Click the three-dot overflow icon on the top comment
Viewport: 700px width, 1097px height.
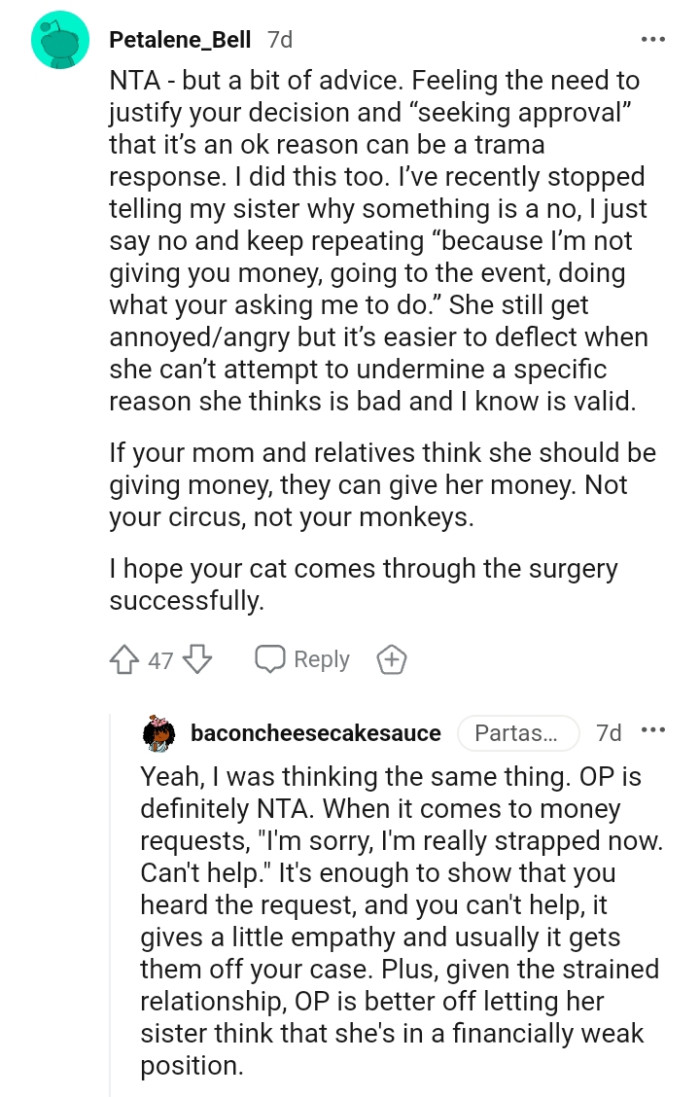pyautogui.click(x=652, y=39)
